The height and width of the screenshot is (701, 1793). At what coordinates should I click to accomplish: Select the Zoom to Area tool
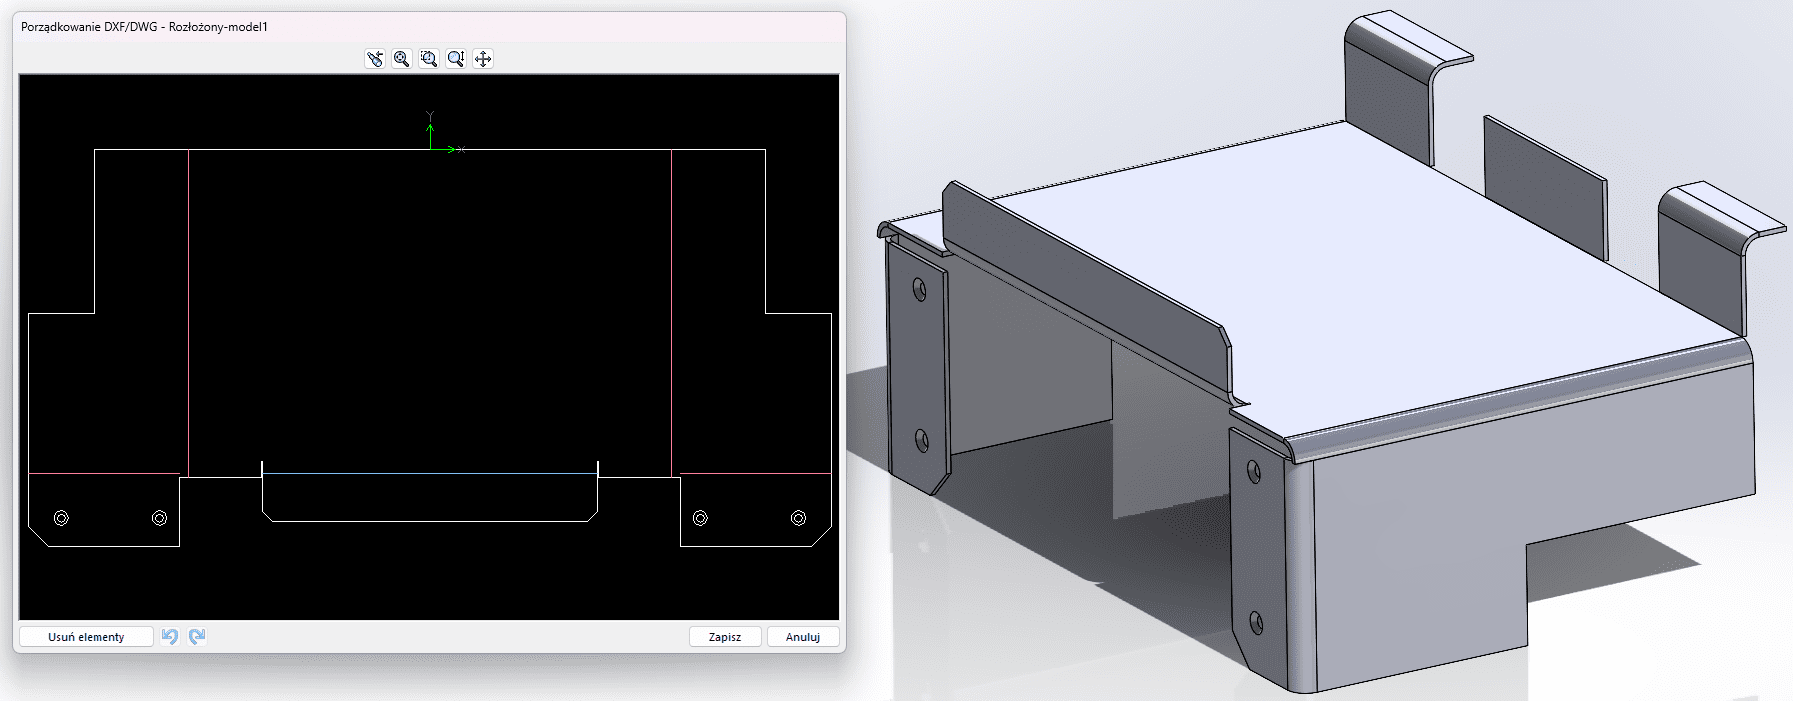(x=429, y=59)
